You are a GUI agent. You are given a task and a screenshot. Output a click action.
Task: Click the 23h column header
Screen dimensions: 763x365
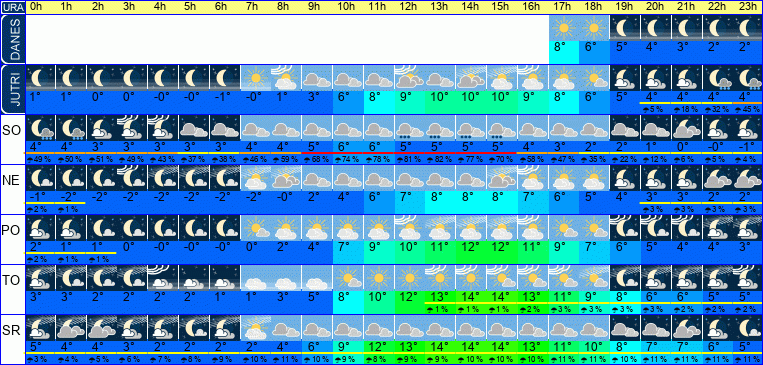(x=748, y=7)
